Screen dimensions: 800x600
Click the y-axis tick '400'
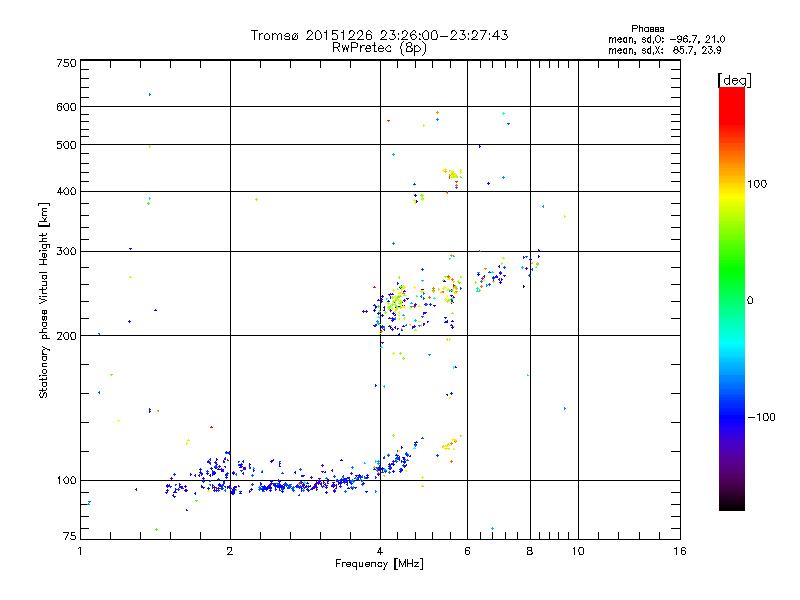click(66, 192)
